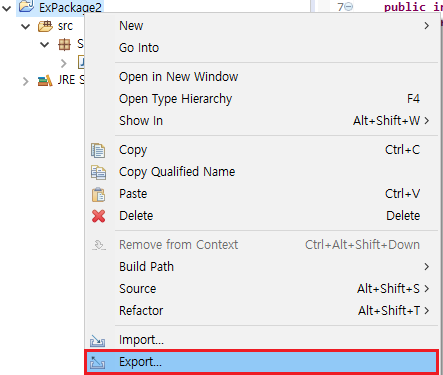The height and width of the screenshot is (375, 443).
Task: Choose New from the context menu
Action: (262, 26)
